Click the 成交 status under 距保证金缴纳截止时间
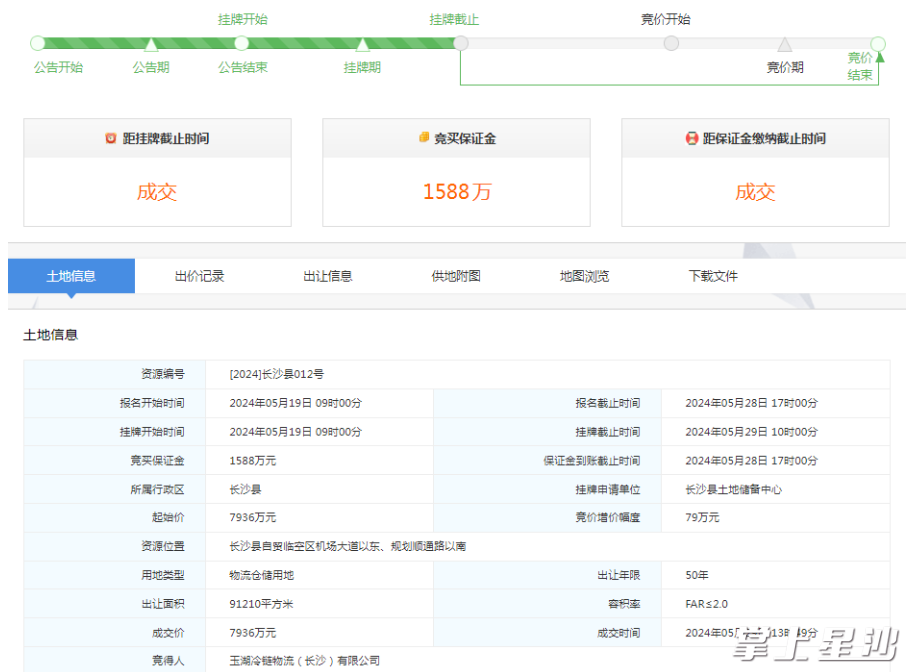 (755, 192)
